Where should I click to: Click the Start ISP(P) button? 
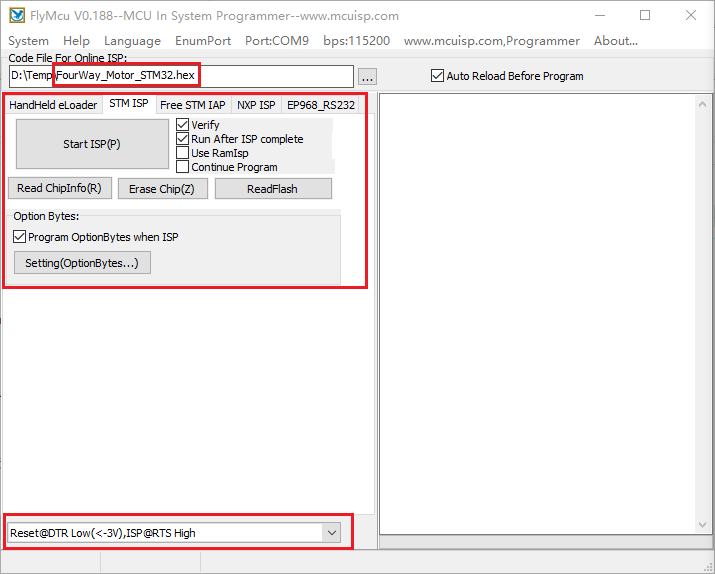coord(92,144)
